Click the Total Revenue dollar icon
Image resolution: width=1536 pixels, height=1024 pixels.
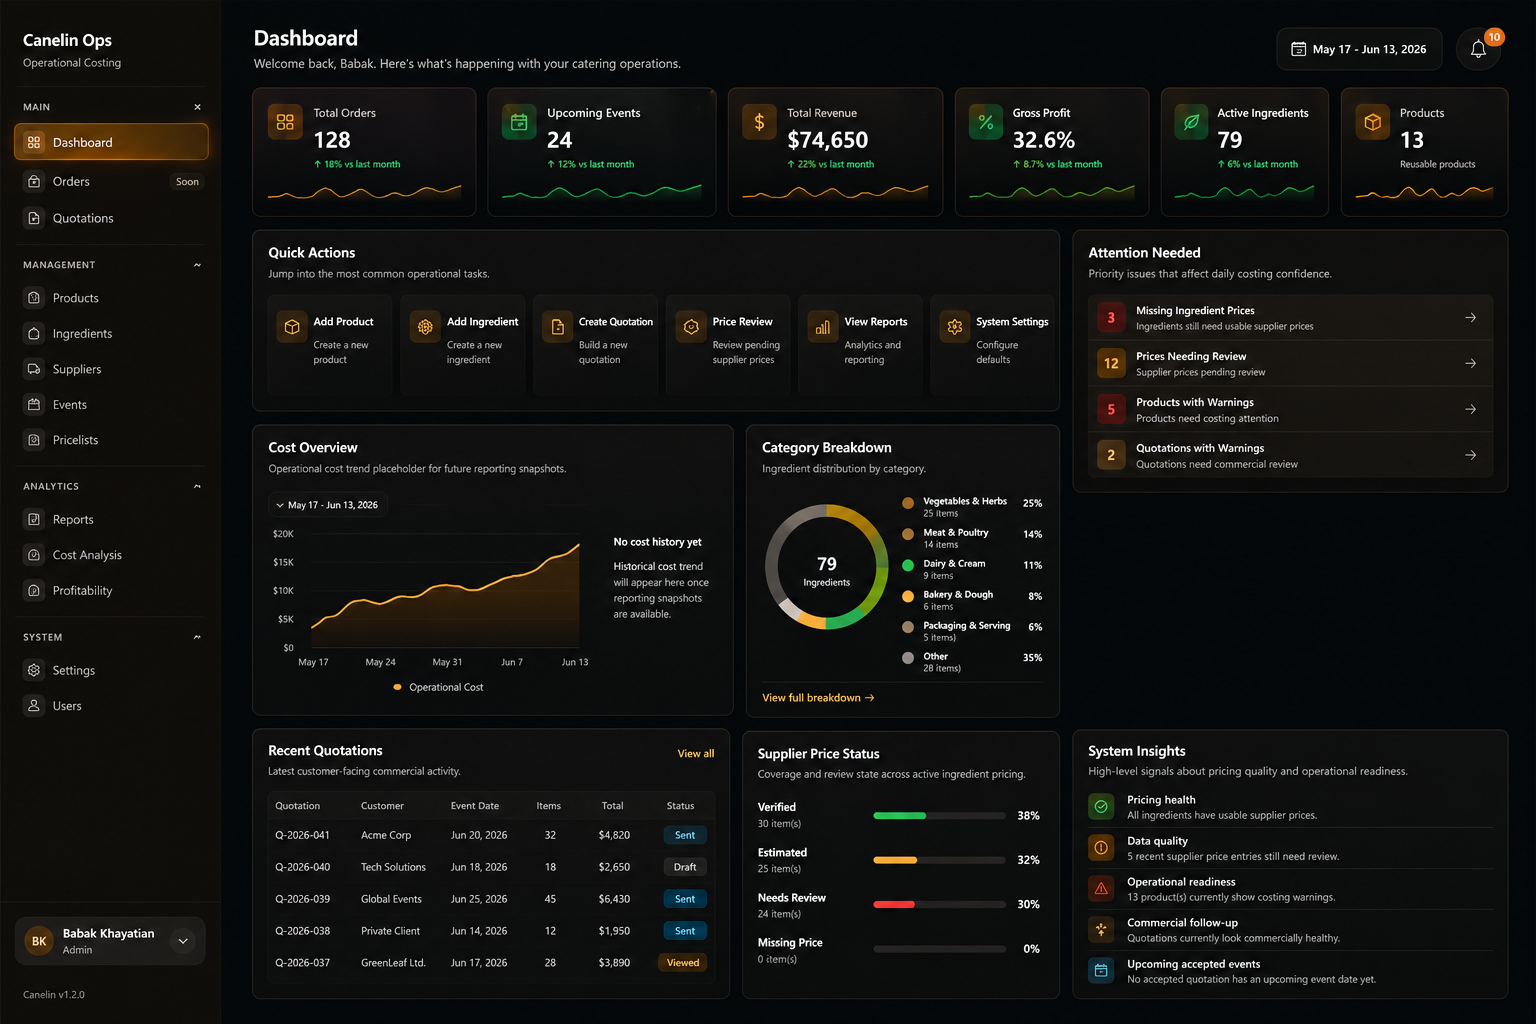pos(759,122)
